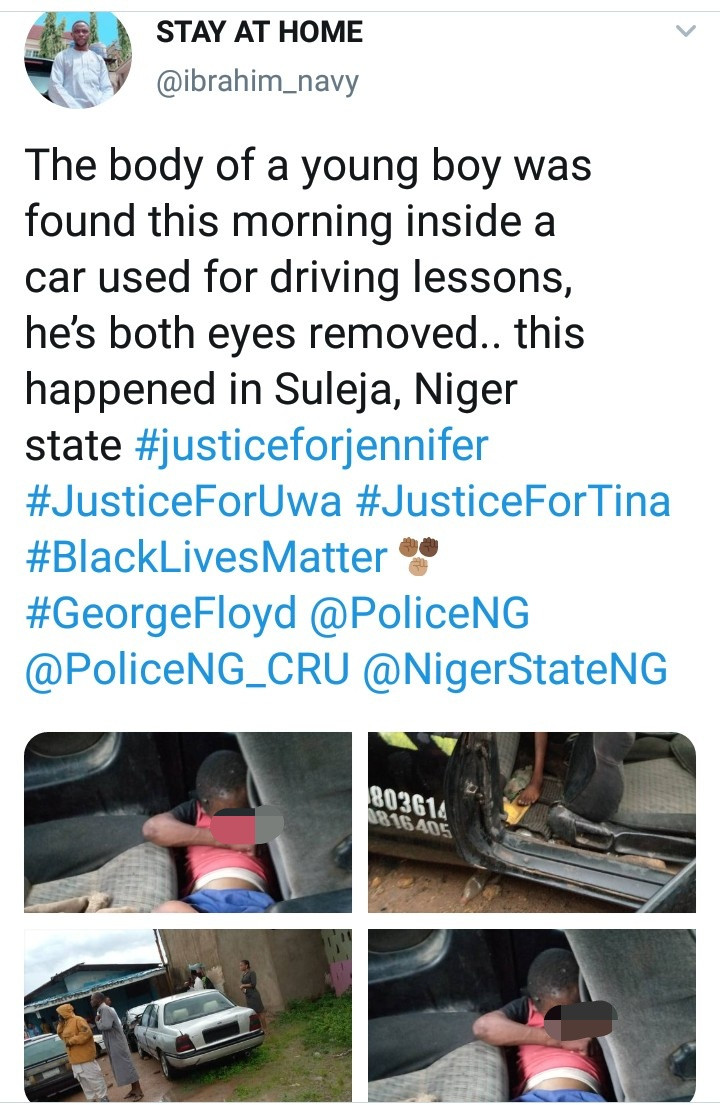Click the light-skin raised fist emoji
Image resolution: width=720 pixels, height=1105 pixels.
tap(418, 566)
